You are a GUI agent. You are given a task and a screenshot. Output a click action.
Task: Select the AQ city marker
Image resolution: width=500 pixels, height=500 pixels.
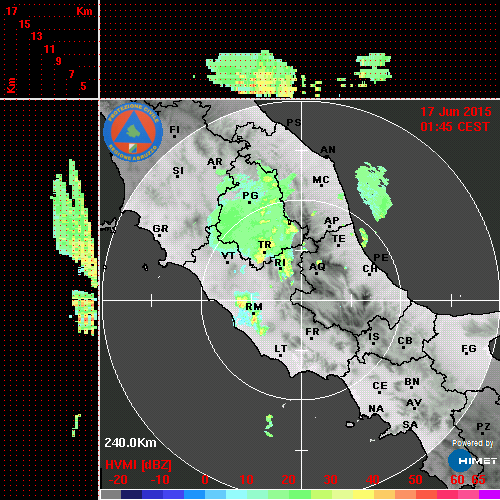(x=317, y=267)
